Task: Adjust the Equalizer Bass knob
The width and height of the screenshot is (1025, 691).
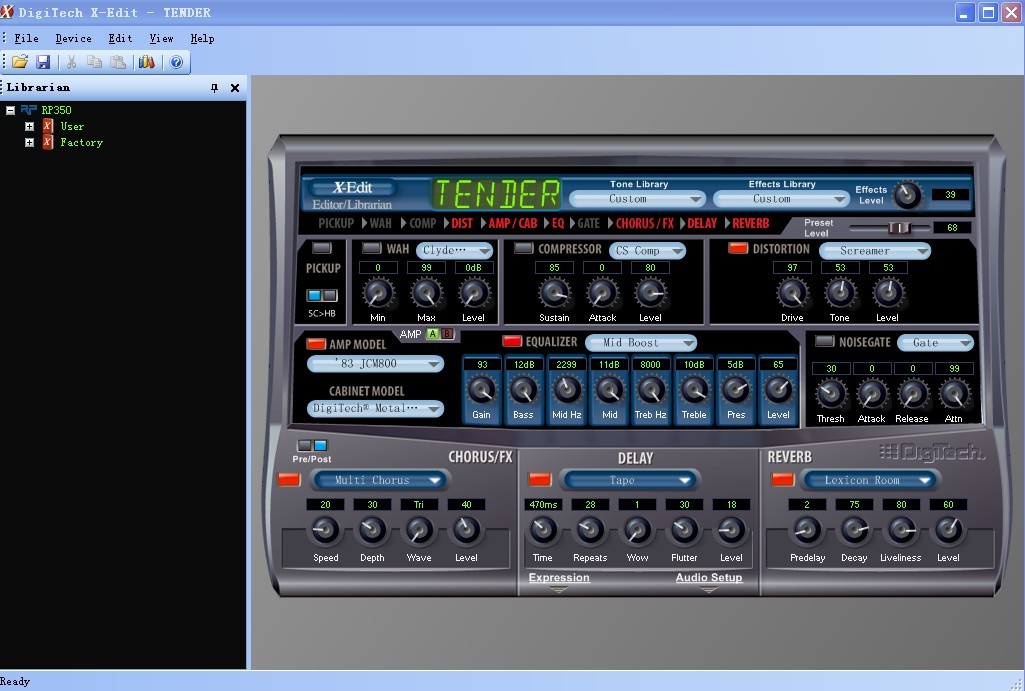Action: pos(524,390)
